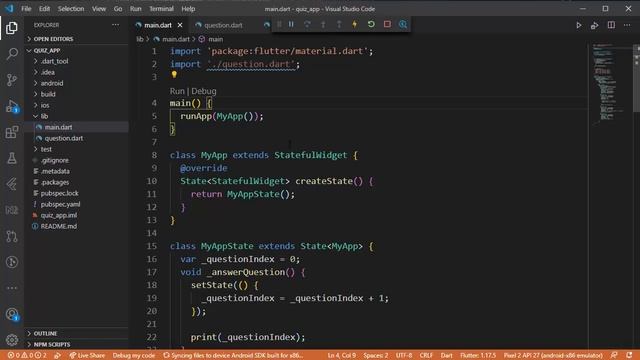
Task: Show additional activity bar views ellipsis
Action: (12, 288)
